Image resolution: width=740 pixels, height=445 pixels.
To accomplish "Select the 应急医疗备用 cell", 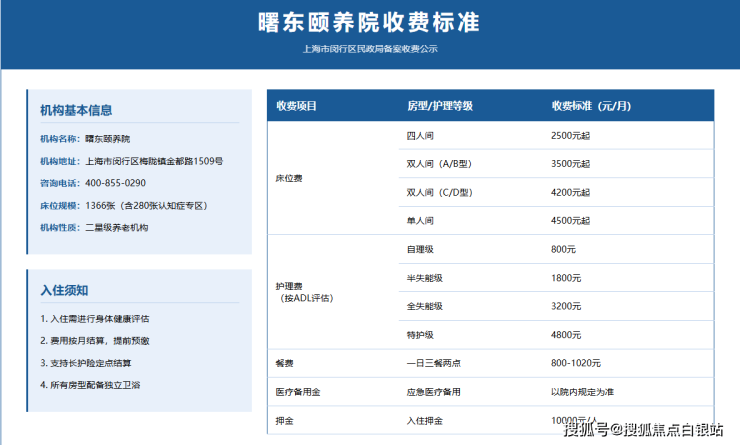I will tap(434, 392).
